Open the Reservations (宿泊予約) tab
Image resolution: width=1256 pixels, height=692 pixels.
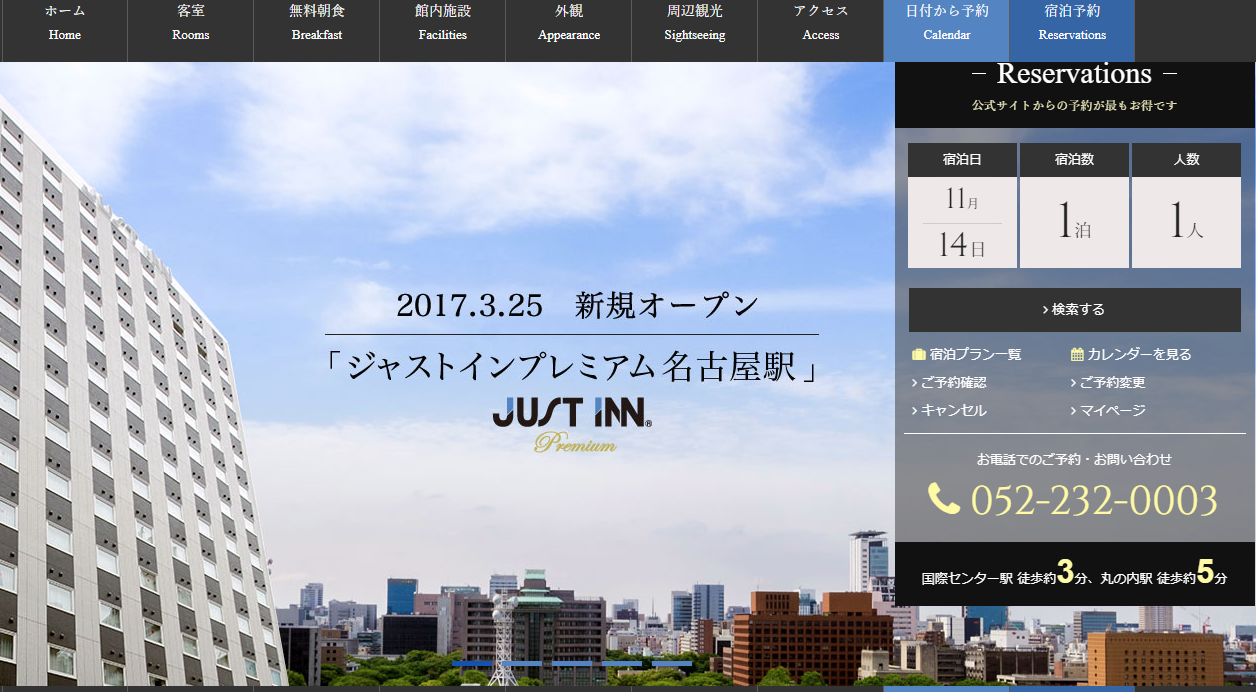pyautogui.click(x=1072, y=23)
